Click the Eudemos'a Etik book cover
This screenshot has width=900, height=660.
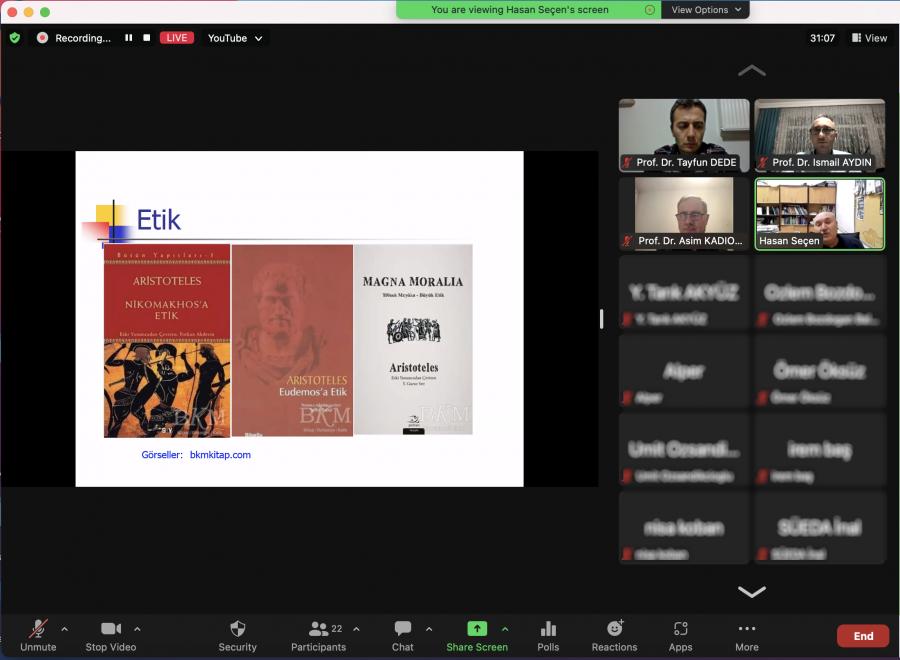pos(293,340)
